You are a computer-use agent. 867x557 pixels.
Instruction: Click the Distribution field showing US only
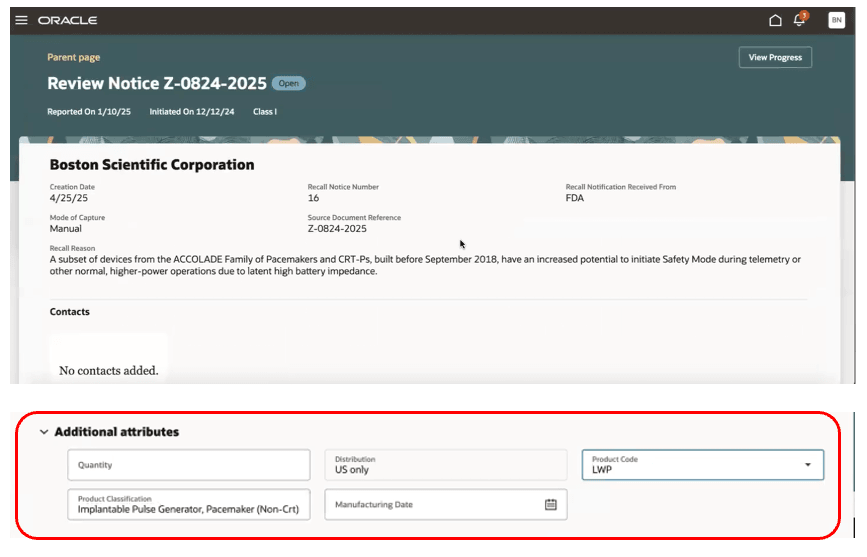(x=446, y=465)
